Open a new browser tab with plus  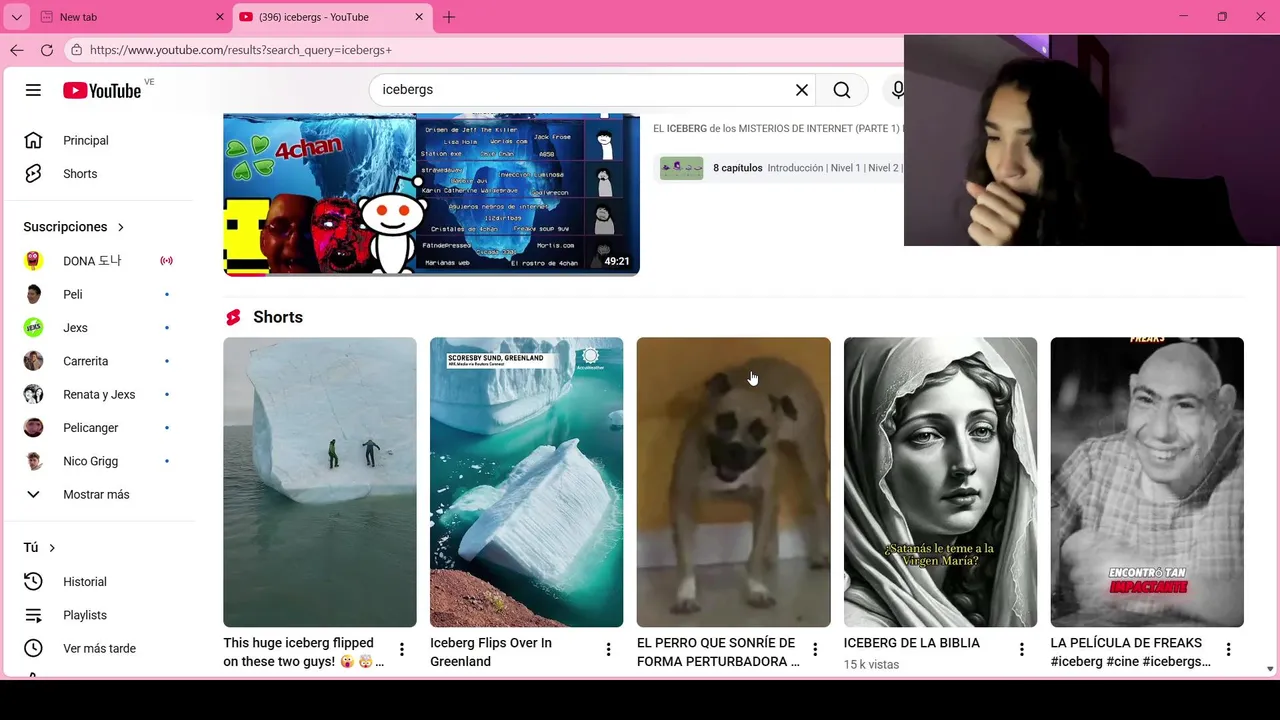tap(449, 17)
